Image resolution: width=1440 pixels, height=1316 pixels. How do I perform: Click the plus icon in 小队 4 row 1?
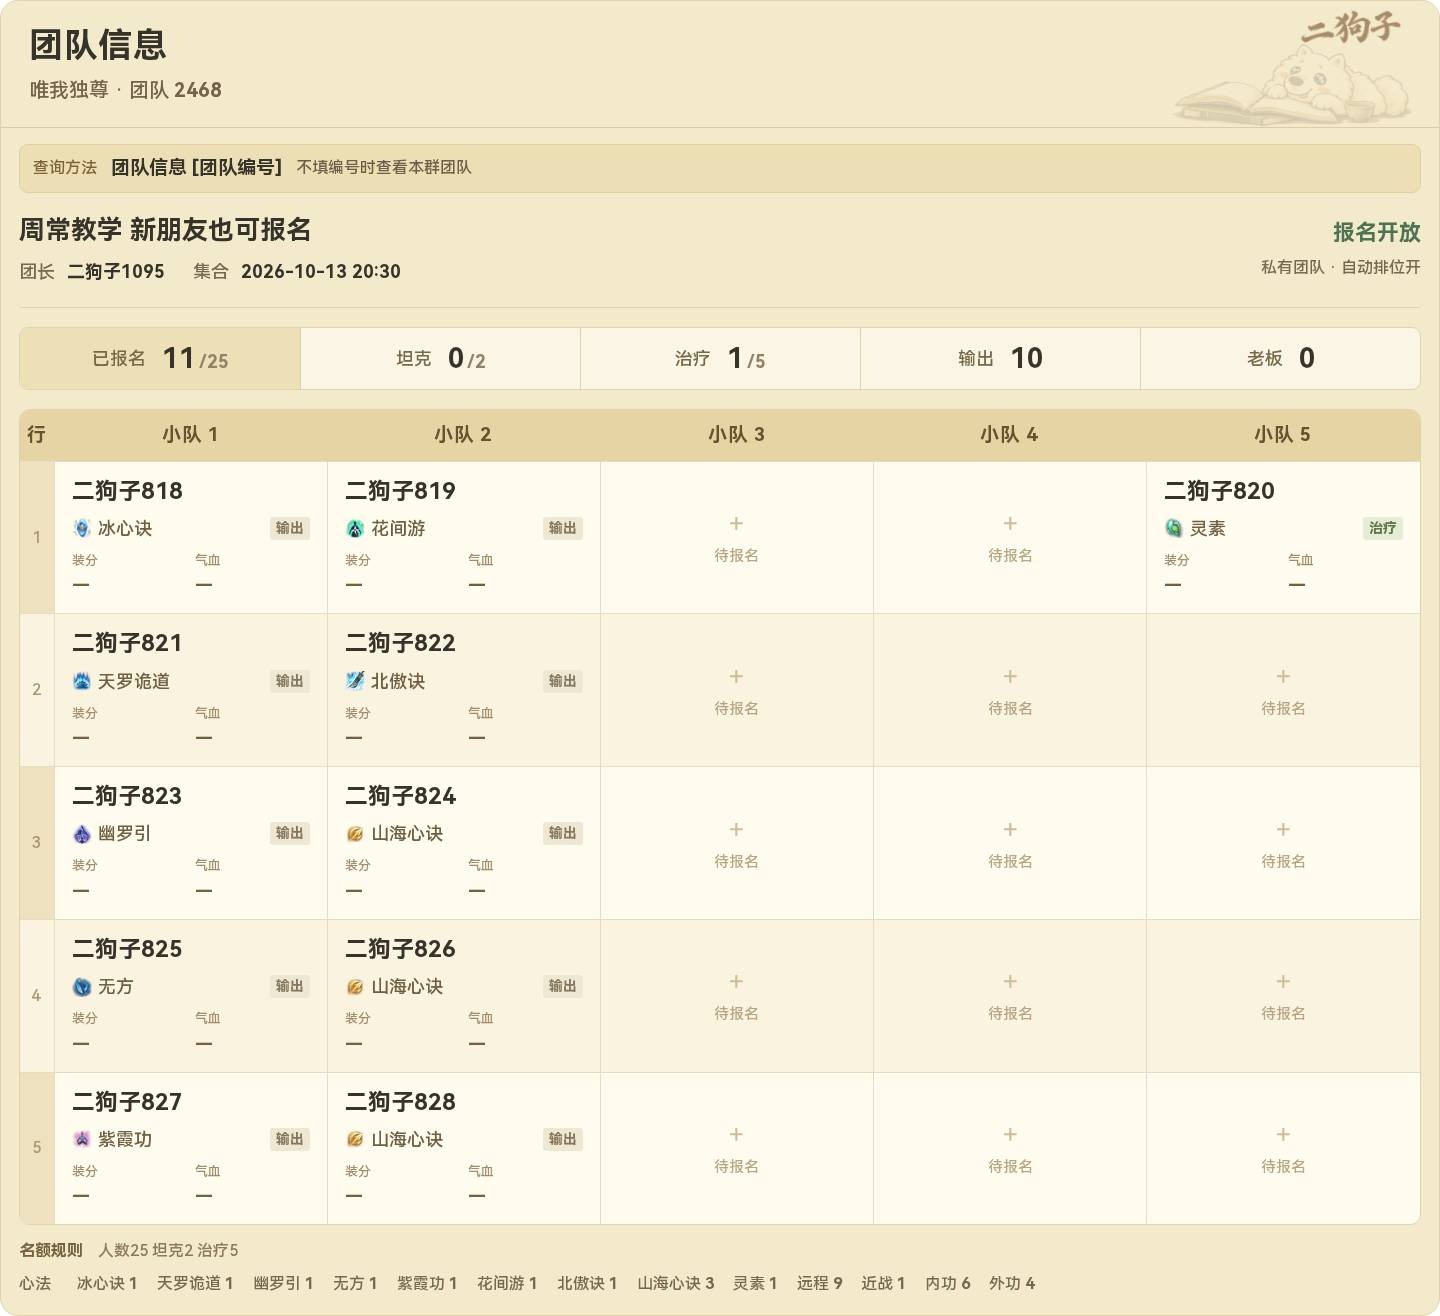point(1010,523)
